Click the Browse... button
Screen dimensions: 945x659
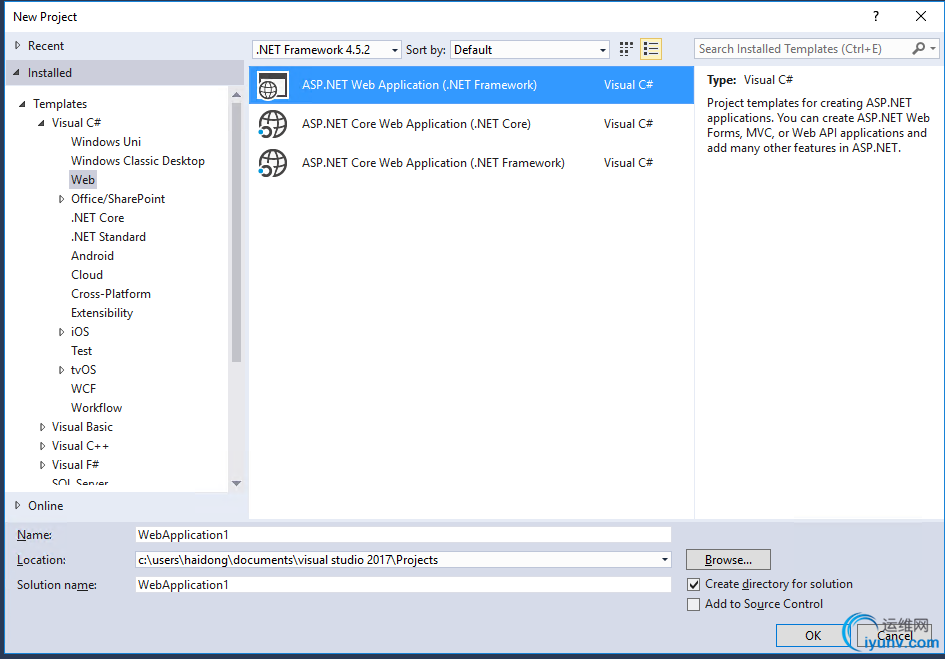click(x=728, y=560)
